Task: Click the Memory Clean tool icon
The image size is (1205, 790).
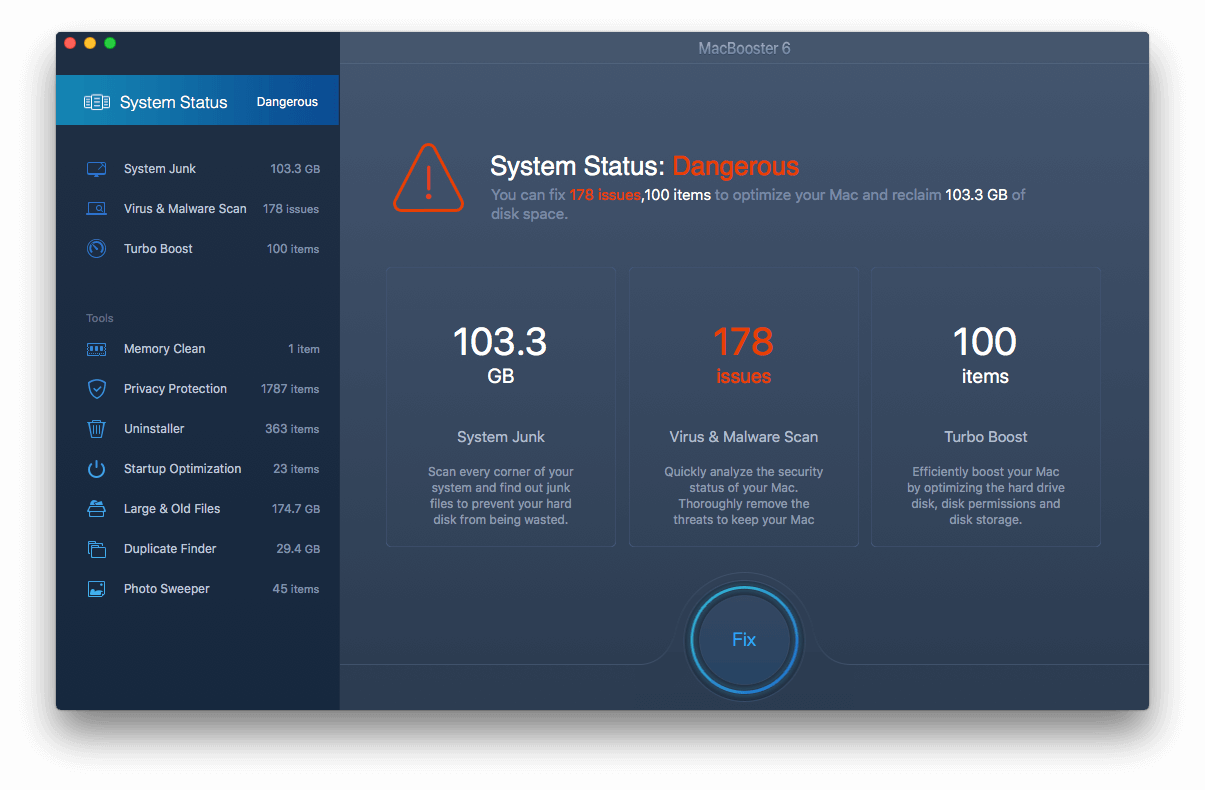Action: click(x=95, y=348)
